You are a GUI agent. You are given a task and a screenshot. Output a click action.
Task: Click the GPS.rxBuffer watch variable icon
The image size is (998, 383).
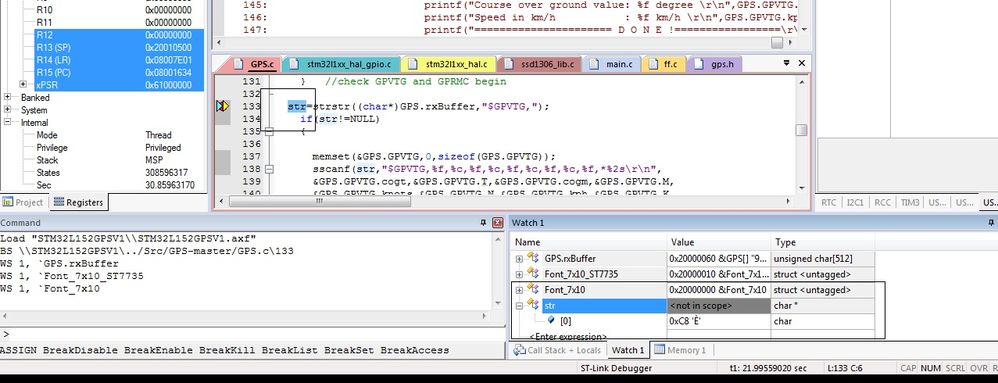pos(532,259)
